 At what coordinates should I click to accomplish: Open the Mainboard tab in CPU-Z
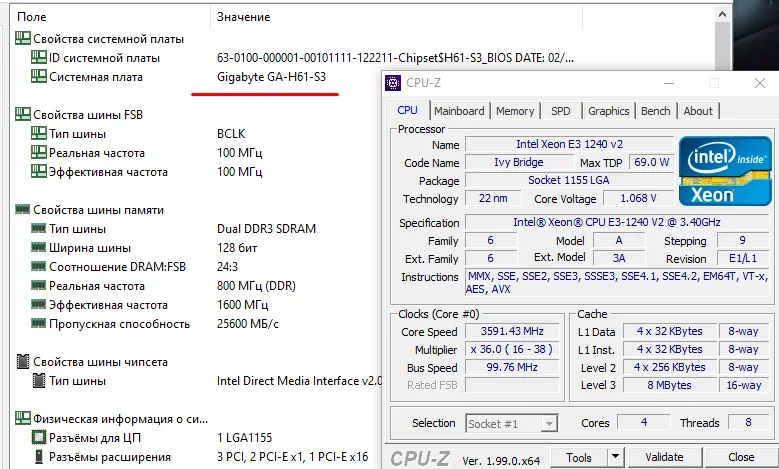click(459, 111)
